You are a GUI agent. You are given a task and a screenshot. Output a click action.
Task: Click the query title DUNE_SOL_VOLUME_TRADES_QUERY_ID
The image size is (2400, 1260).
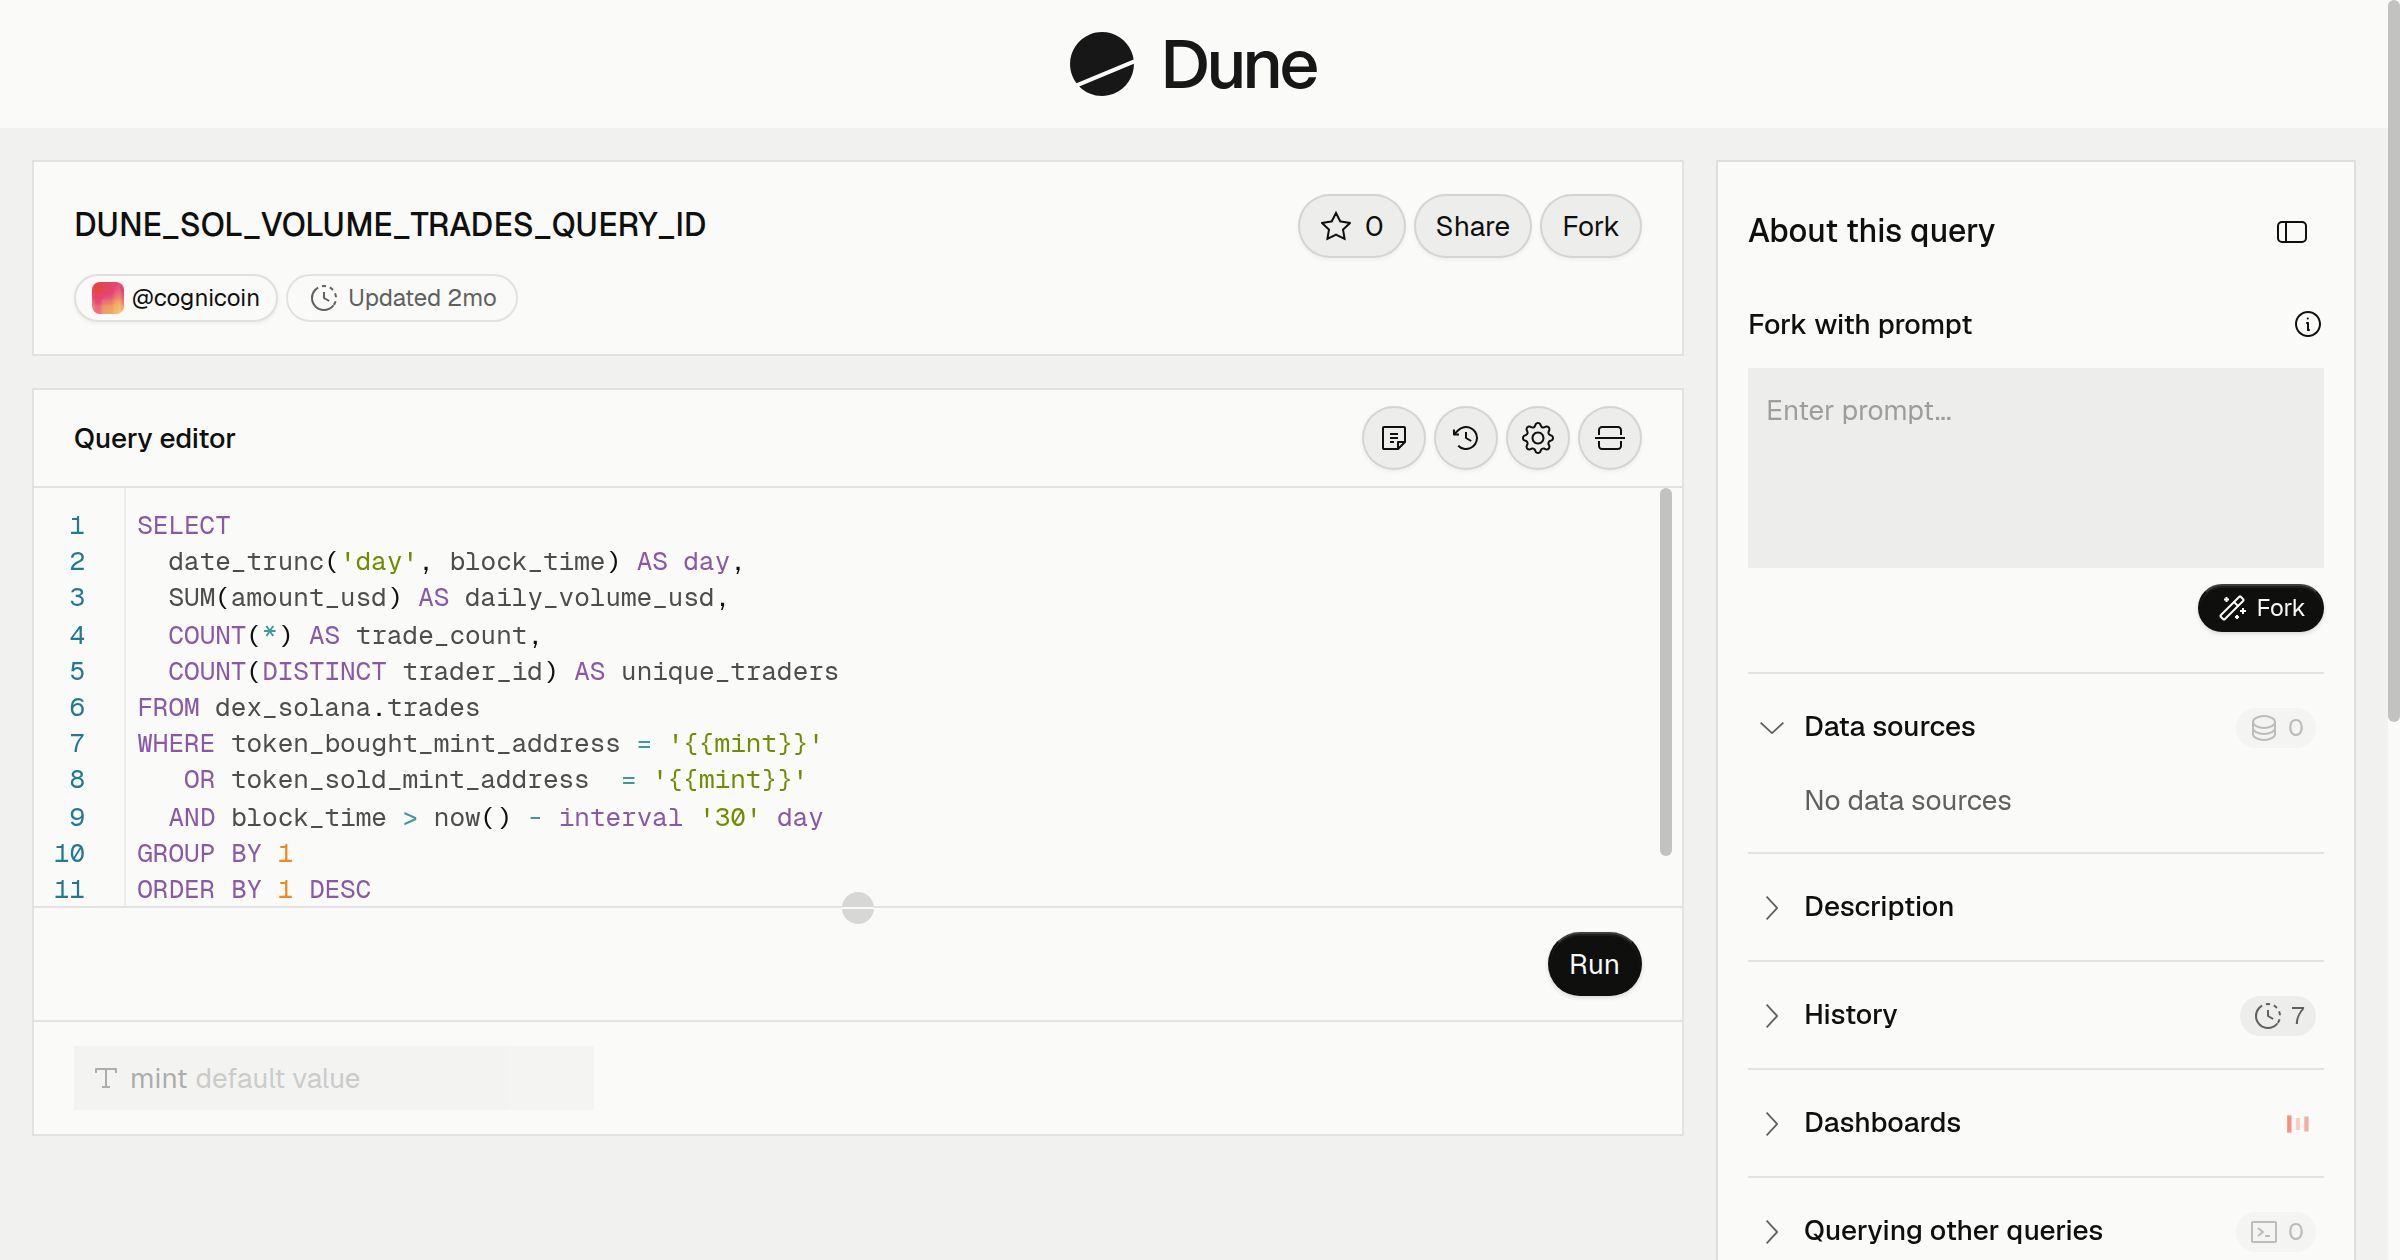point(390,225)
